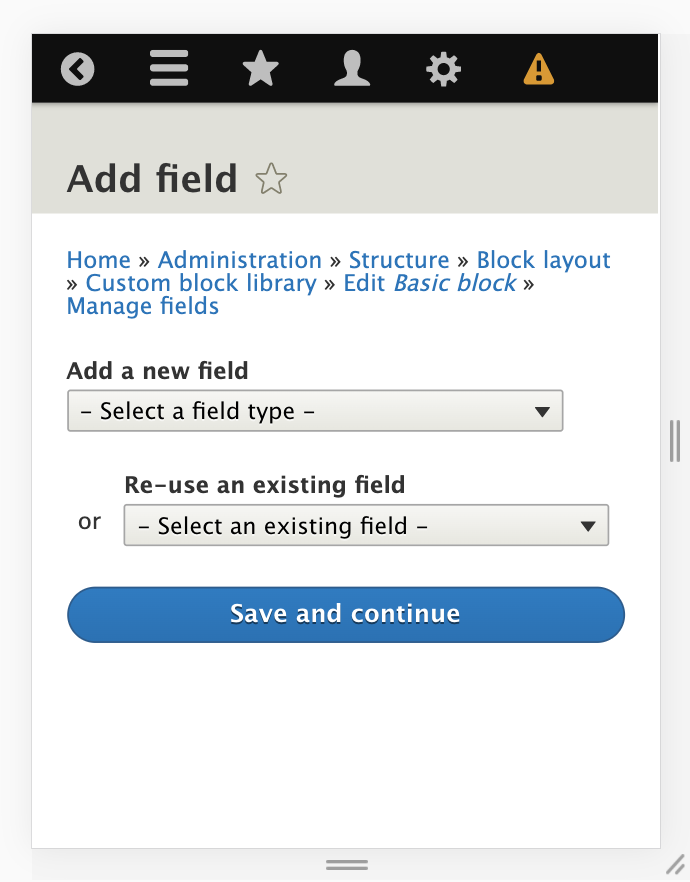Expand the field type combo box arrow

541,410
